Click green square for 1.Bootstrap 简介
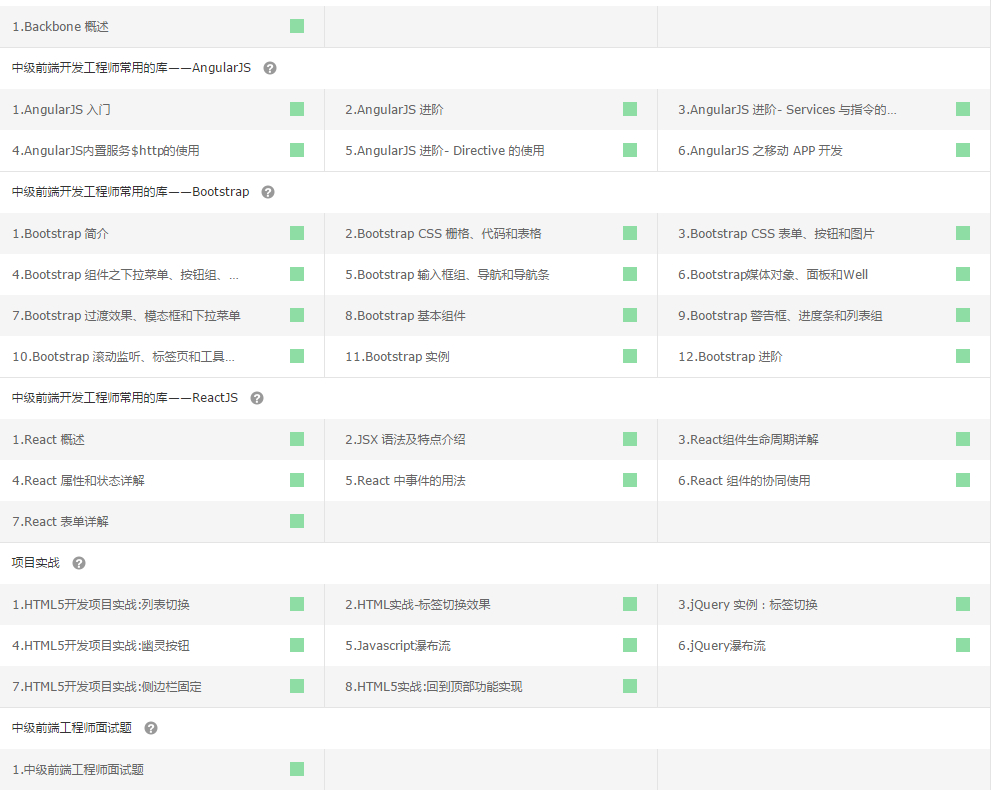The image size is (991, 790). pyautogui.click(x=297, y=233)
